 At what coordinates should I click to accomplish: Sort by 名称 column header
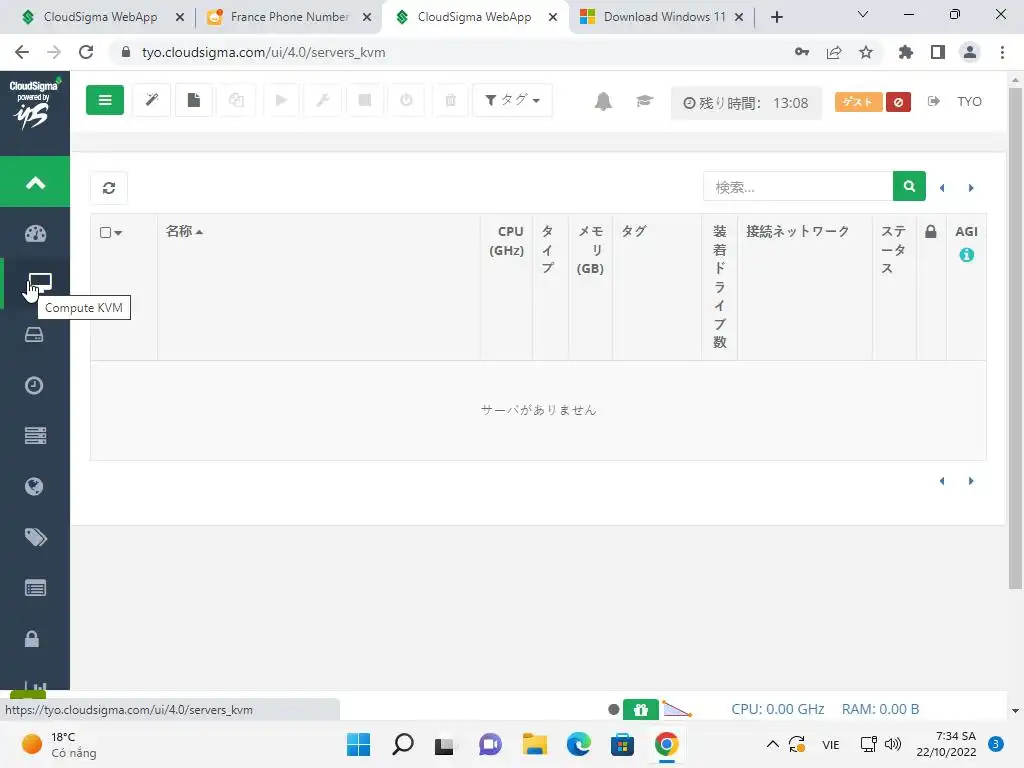(184, 231)
